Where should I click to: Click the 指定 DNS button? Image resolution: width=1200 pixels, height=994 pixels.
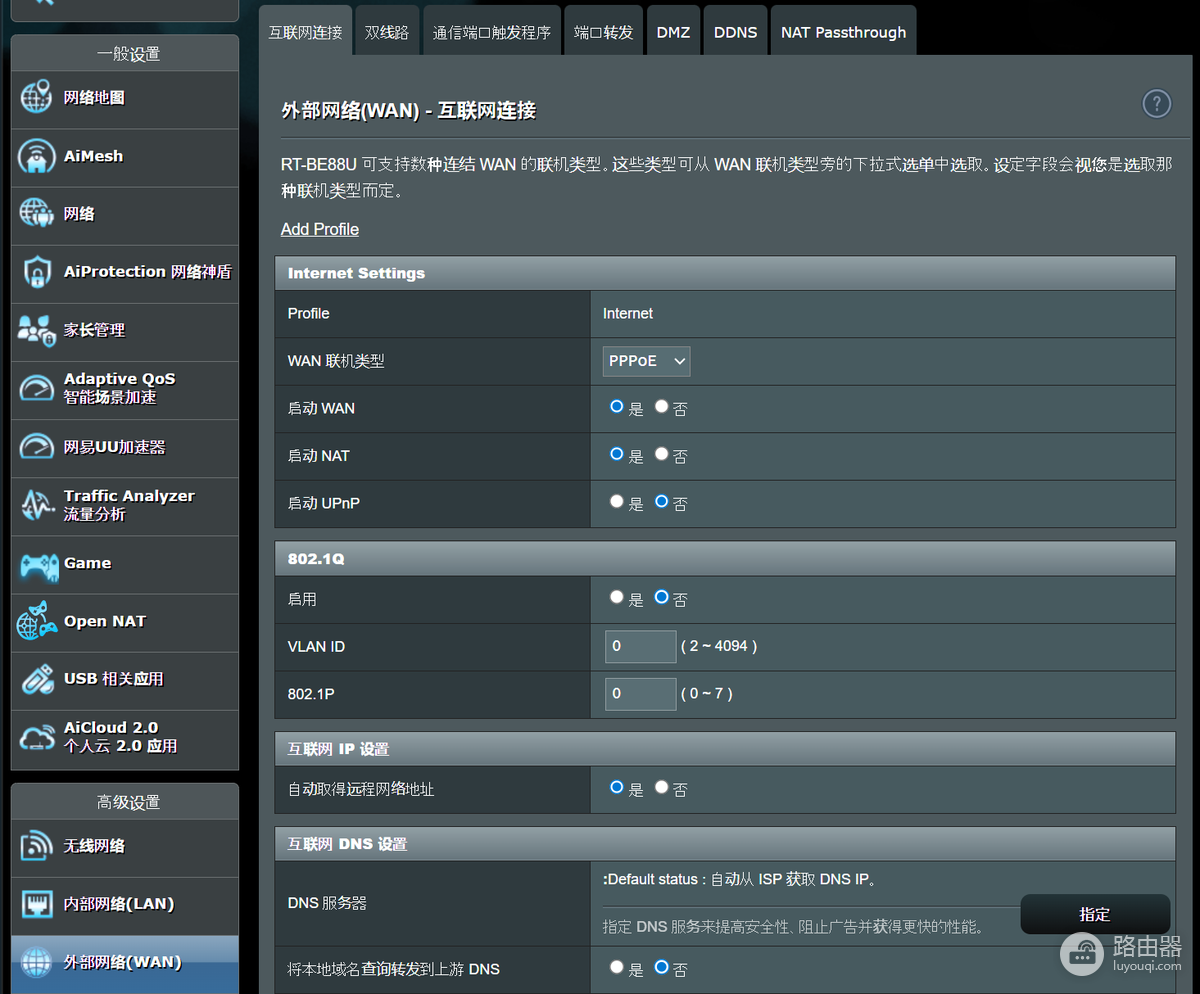[1095, 914]
